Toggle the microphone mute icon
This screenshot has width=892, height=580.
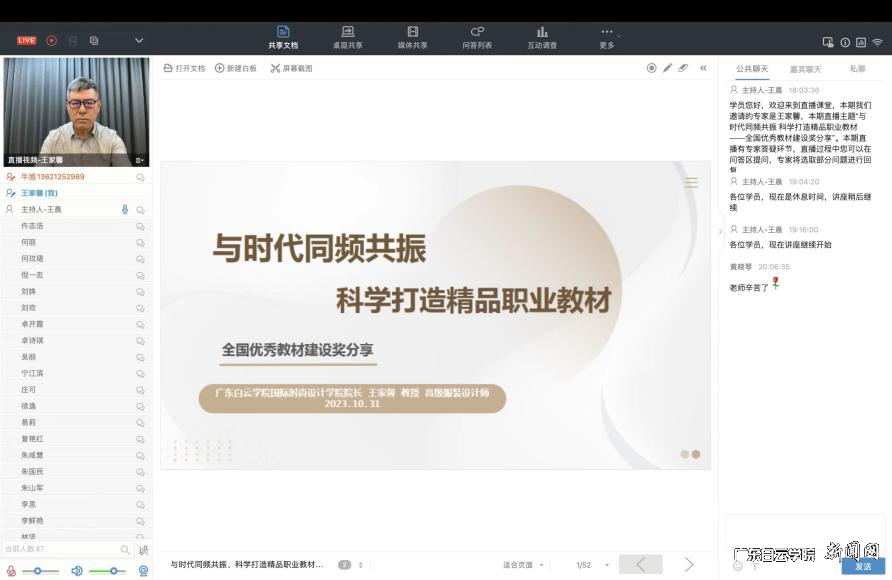pos(12,568)
